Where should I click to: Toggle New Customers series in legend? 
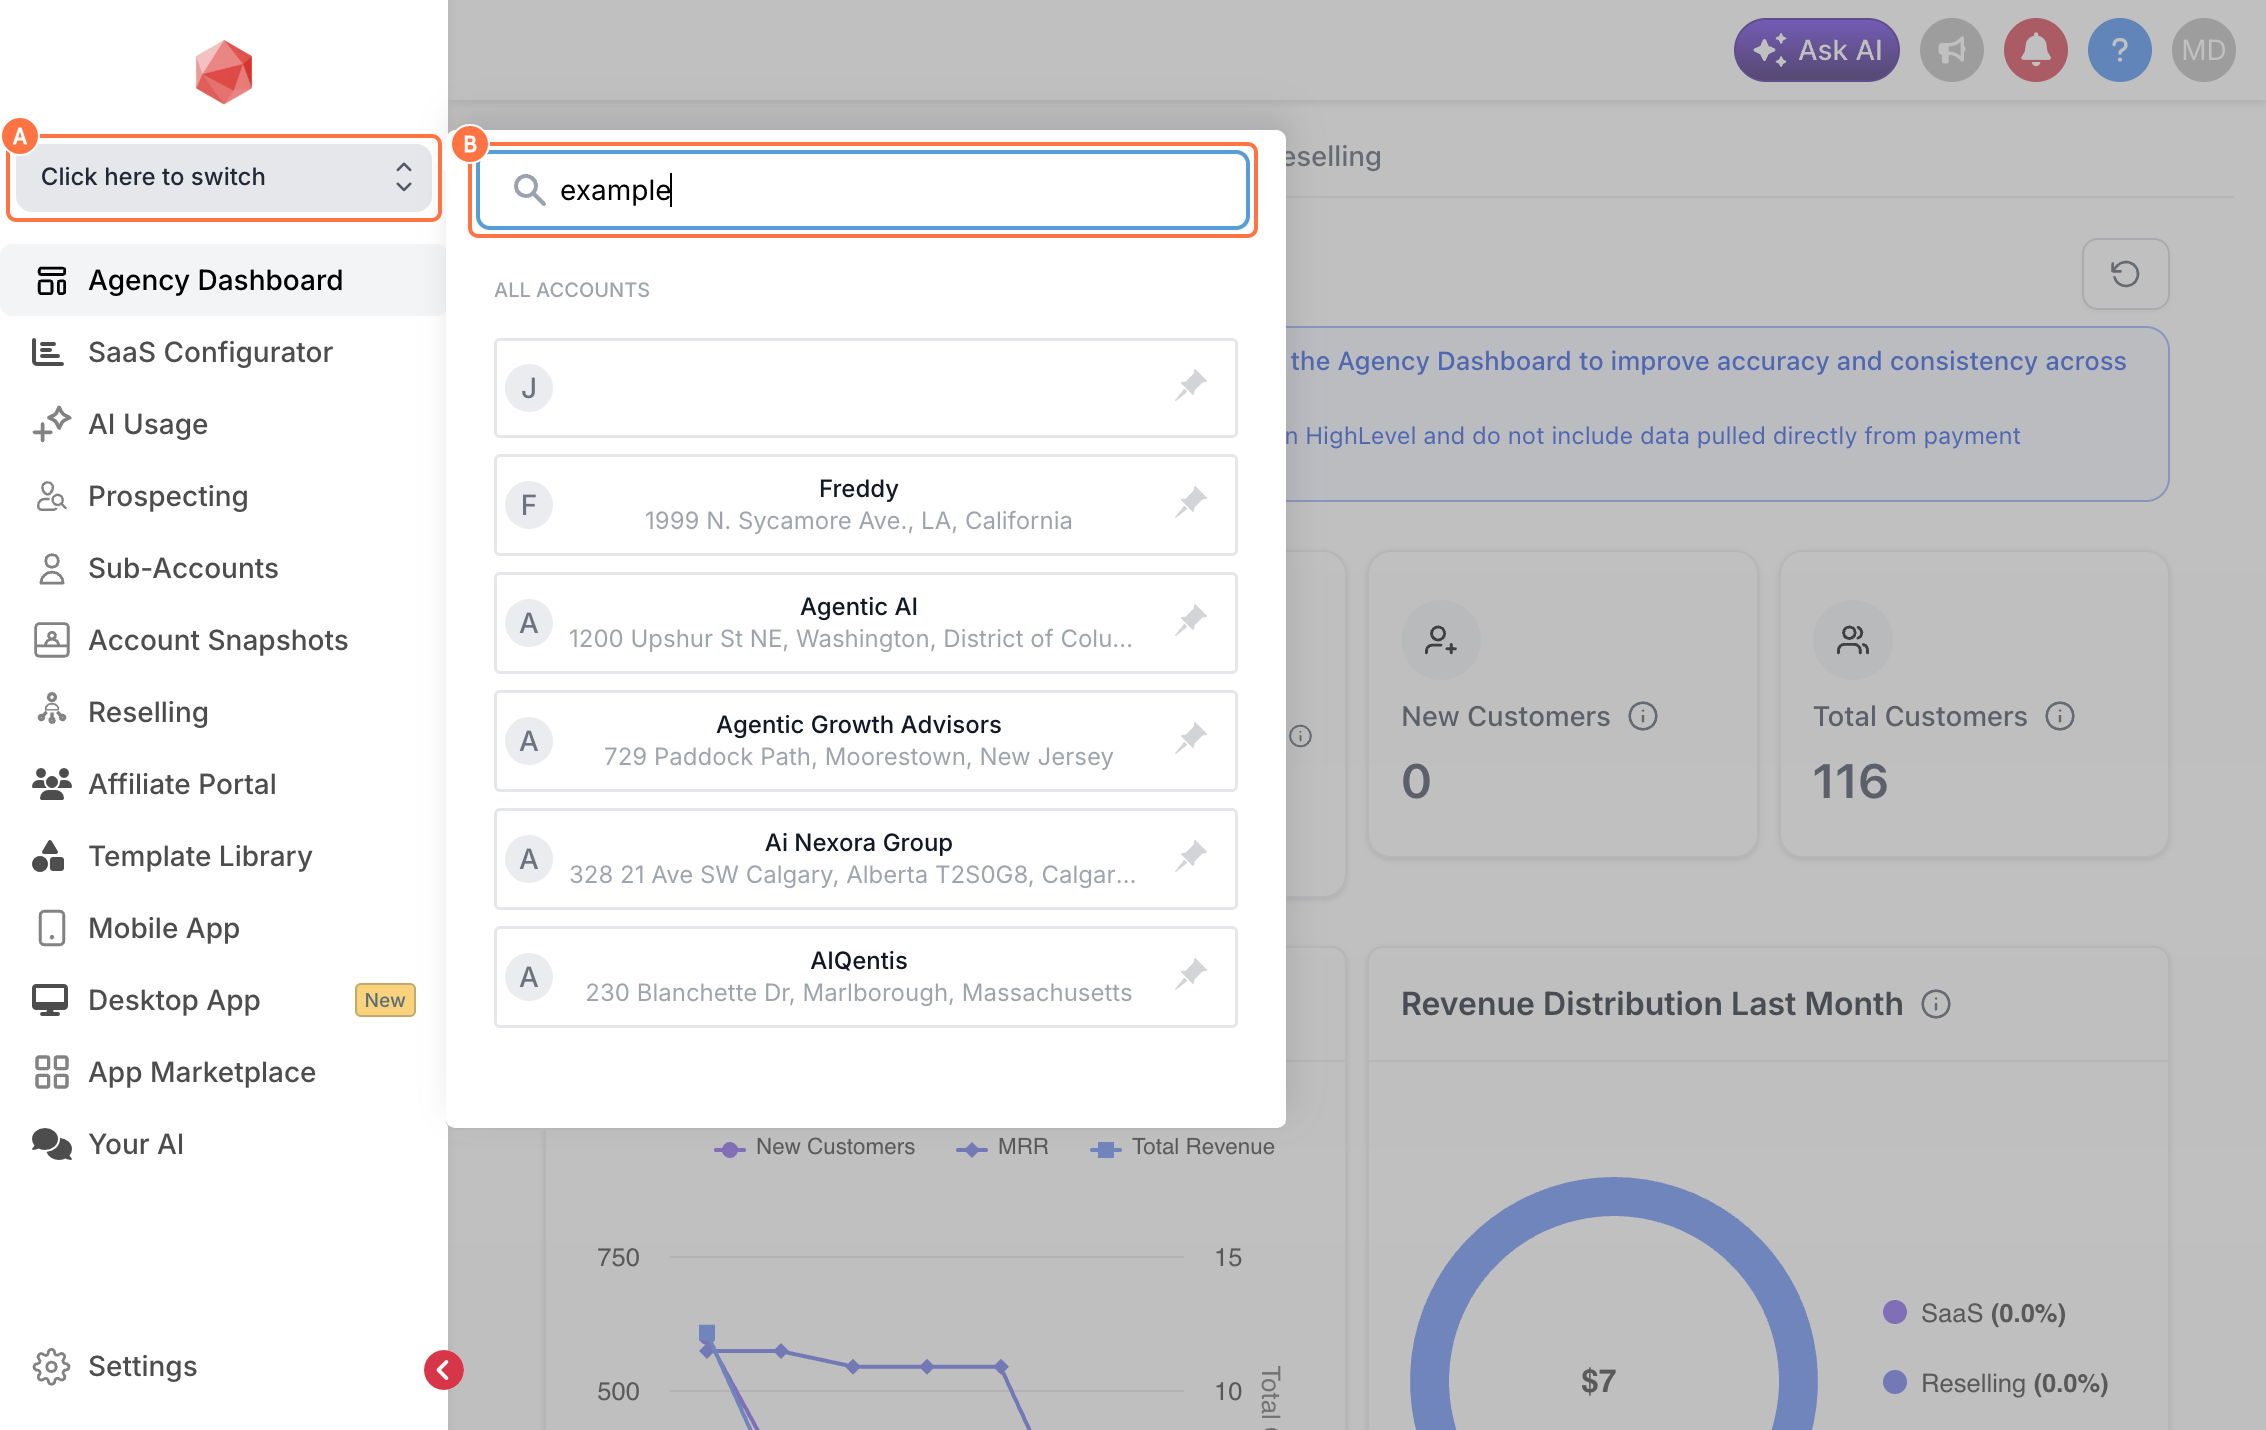coord(814,1147)
